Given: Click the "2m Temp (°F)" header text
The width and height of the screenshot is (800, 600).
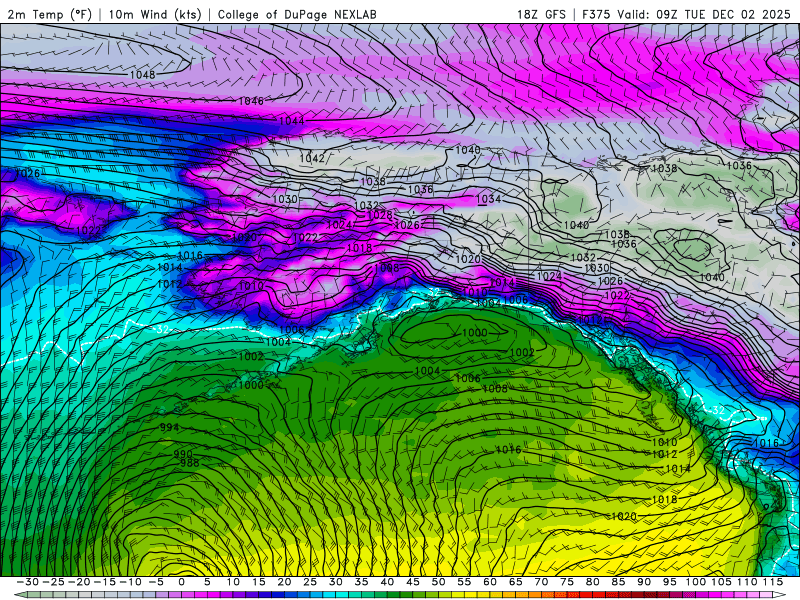Looking at the screenshot, I should tap(49, 14).
